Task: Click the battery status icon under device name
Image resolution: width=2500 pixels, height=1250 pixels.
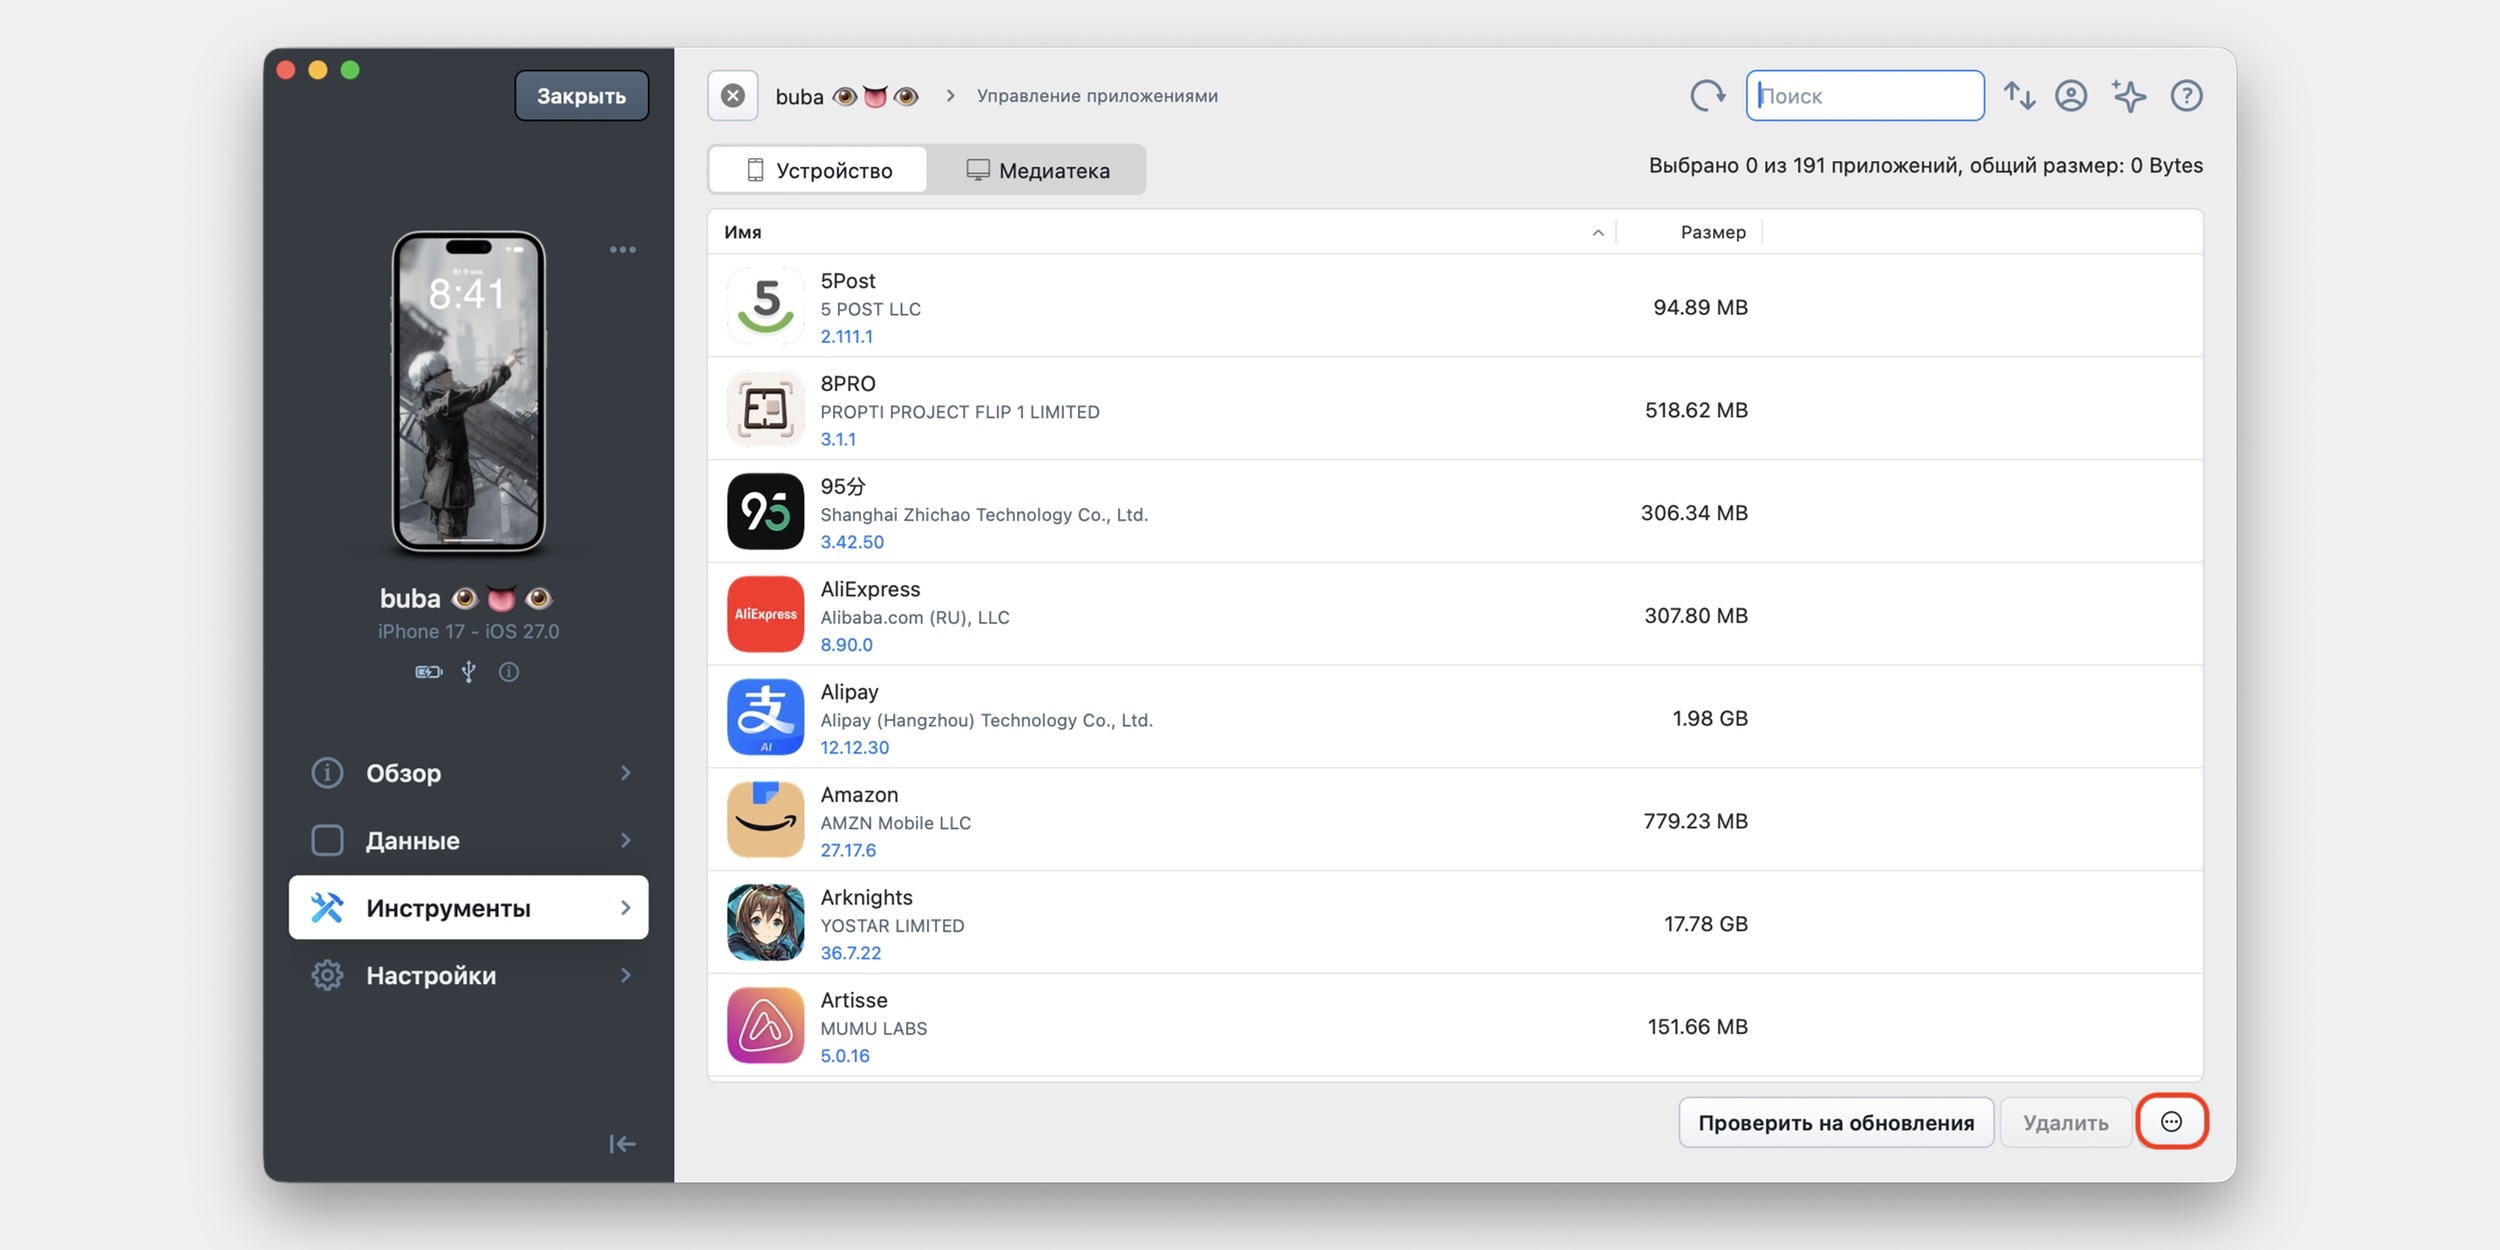Action: click(429, 672)
